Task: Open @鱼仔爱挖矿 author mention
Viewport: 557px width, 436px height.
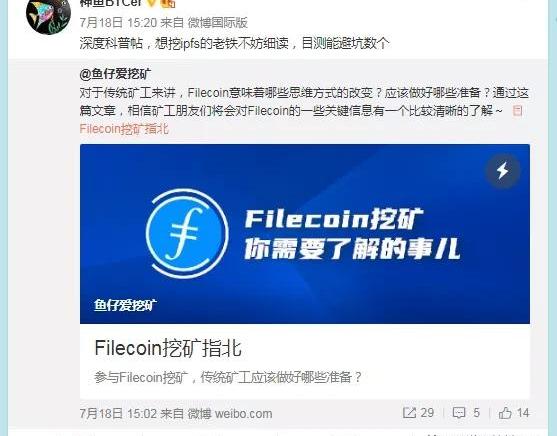Action: (x=115, y=74)
